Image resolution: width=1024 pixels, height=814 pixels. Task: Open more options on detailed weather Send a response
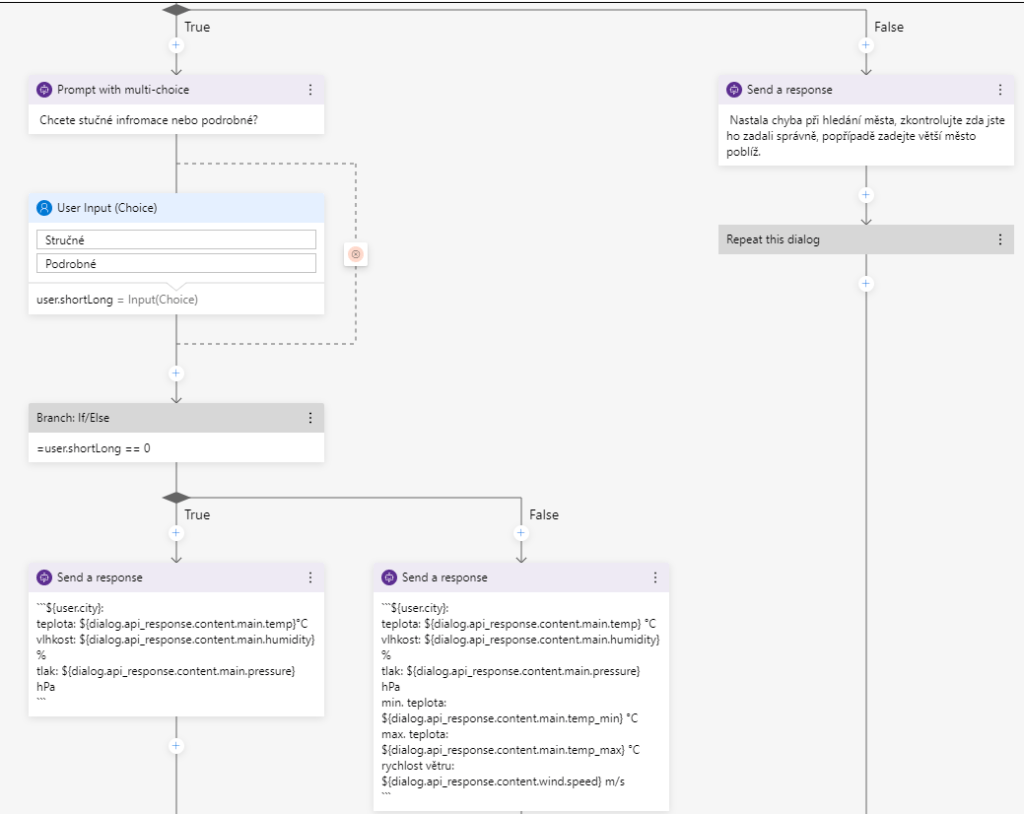(x=655, y=578)
